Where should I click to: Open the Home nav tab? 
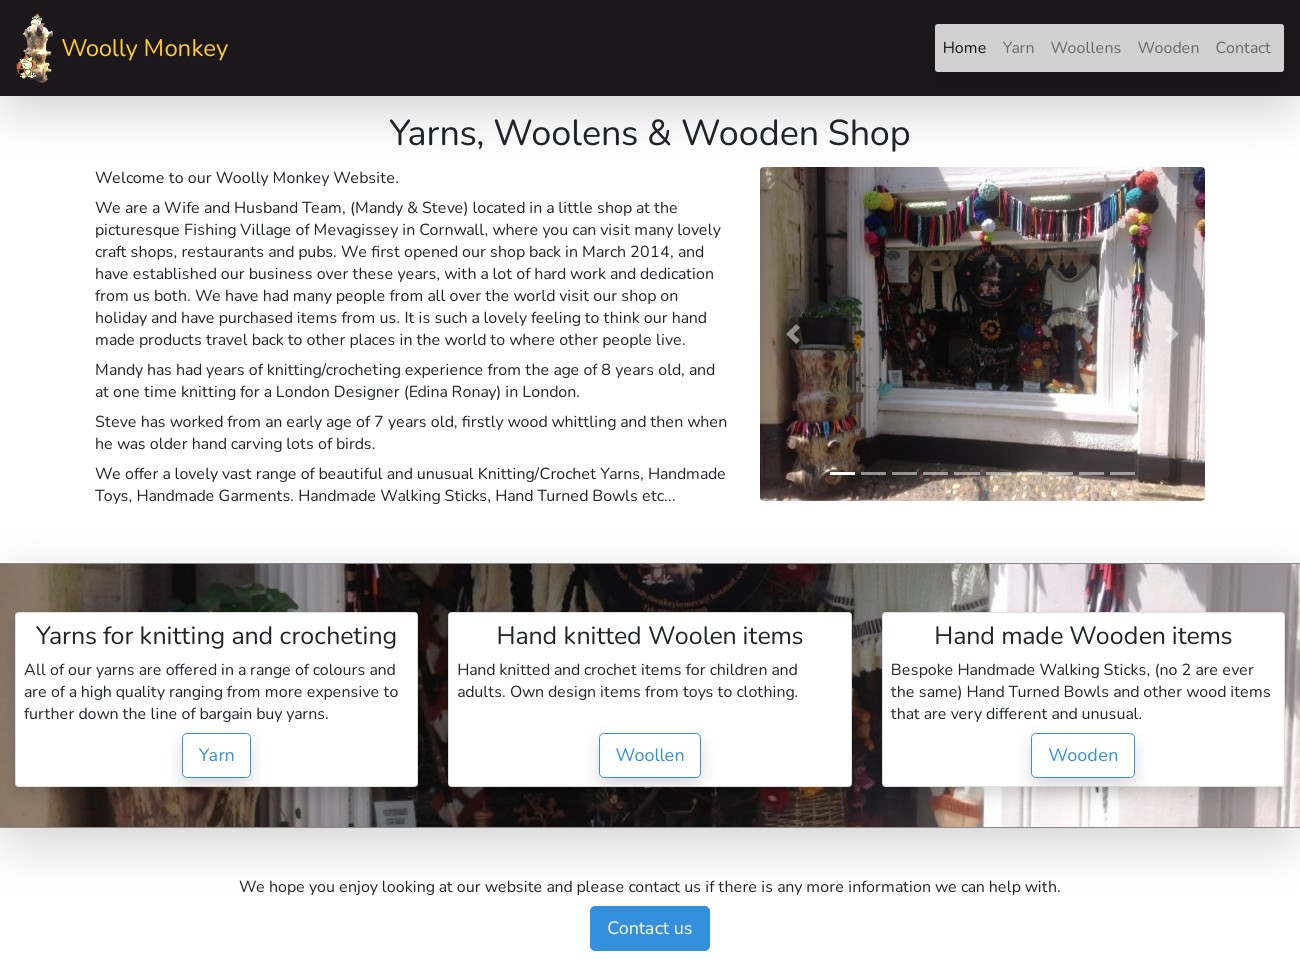tap(964, 48)
